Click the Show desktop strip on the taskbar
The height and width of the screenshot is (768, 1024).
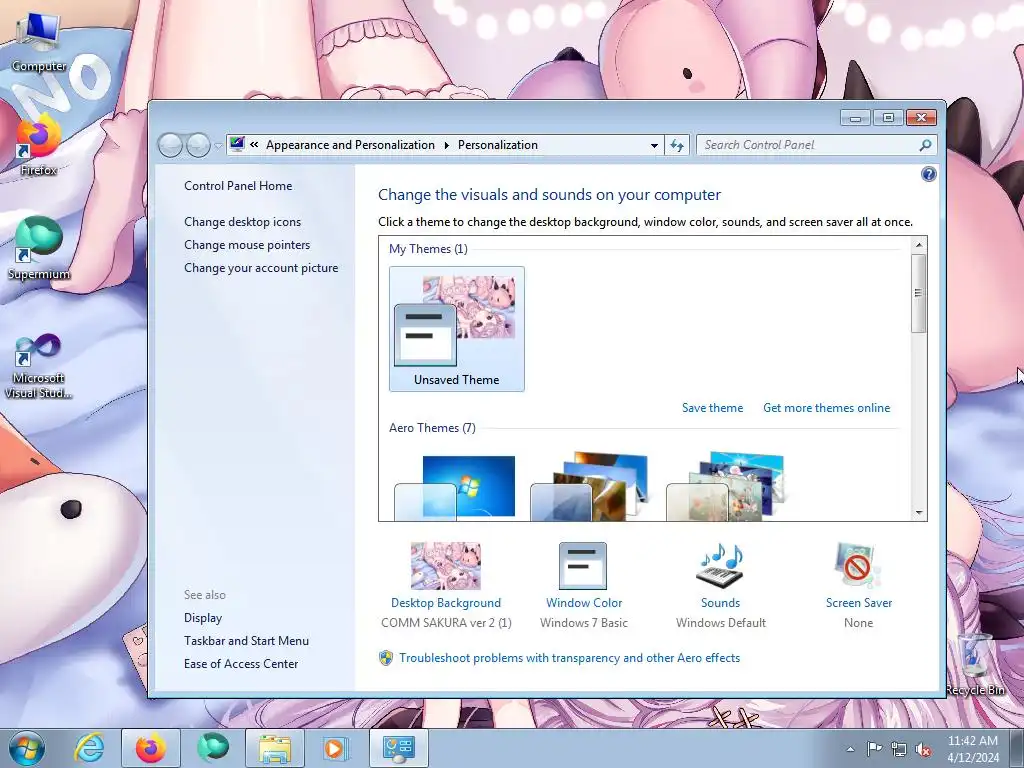coord(1016,748)
